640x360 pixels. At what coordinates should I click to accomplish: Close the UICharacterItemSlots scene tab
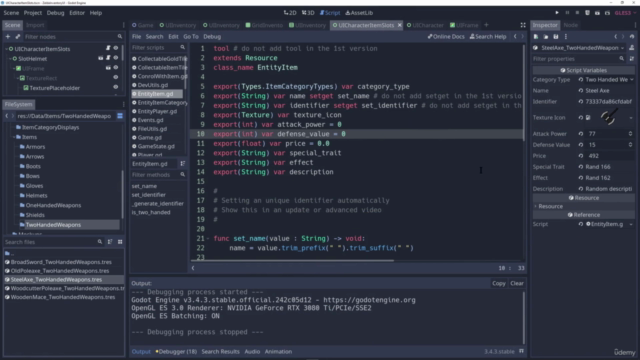(400, 25)
